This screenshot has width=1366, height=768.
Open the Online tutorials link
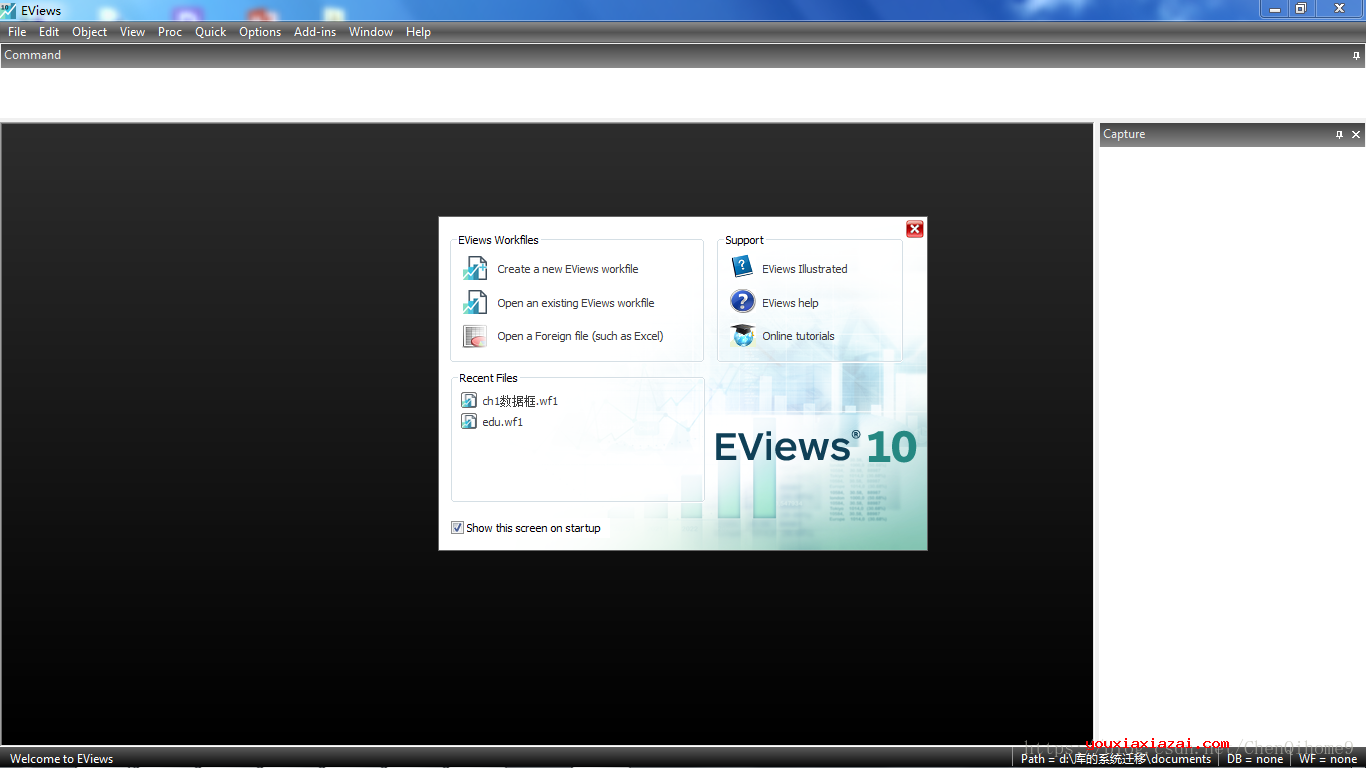pos(798,336)
